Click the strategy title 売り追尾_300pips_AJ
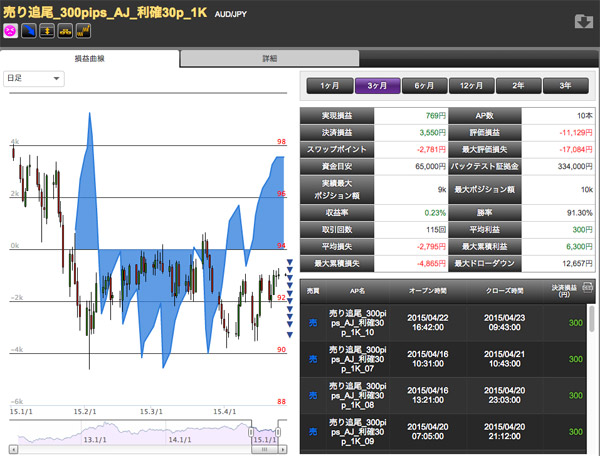 [105, 12]
